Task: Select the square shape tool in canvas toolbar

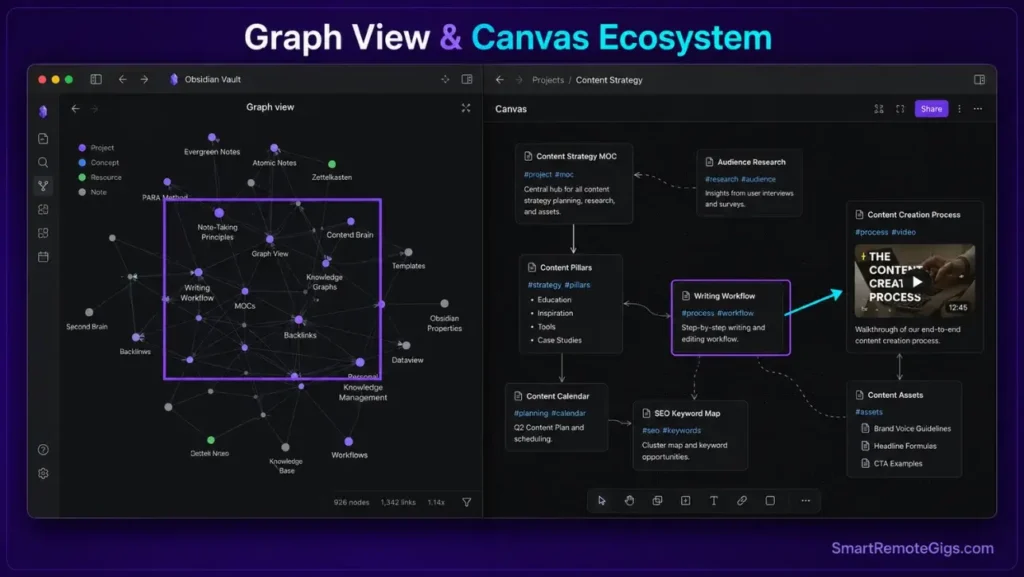Action: (770, 501)
